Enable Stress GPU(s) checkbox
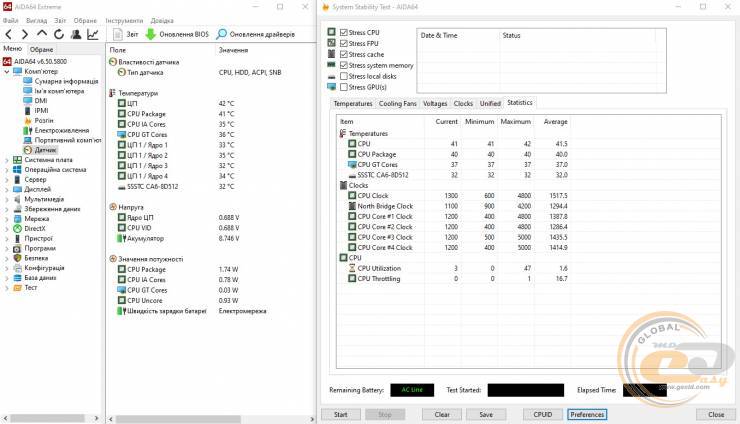The width and height of the screenshot is (740, 424). tap(344, 87)
